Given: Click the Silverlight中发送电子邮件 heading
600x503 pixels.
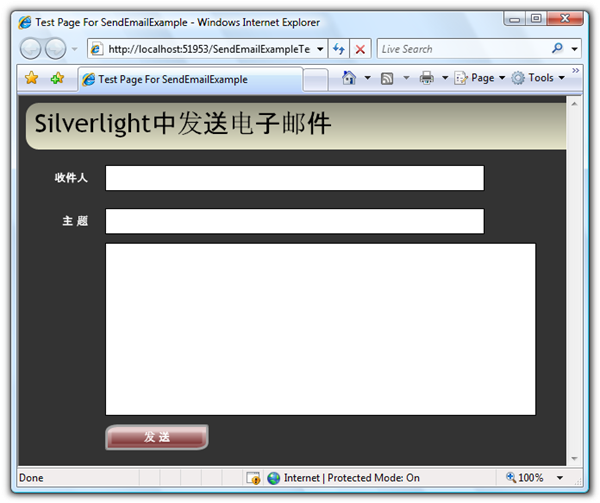Looking at the screenshot, I should tap(183, 123).
